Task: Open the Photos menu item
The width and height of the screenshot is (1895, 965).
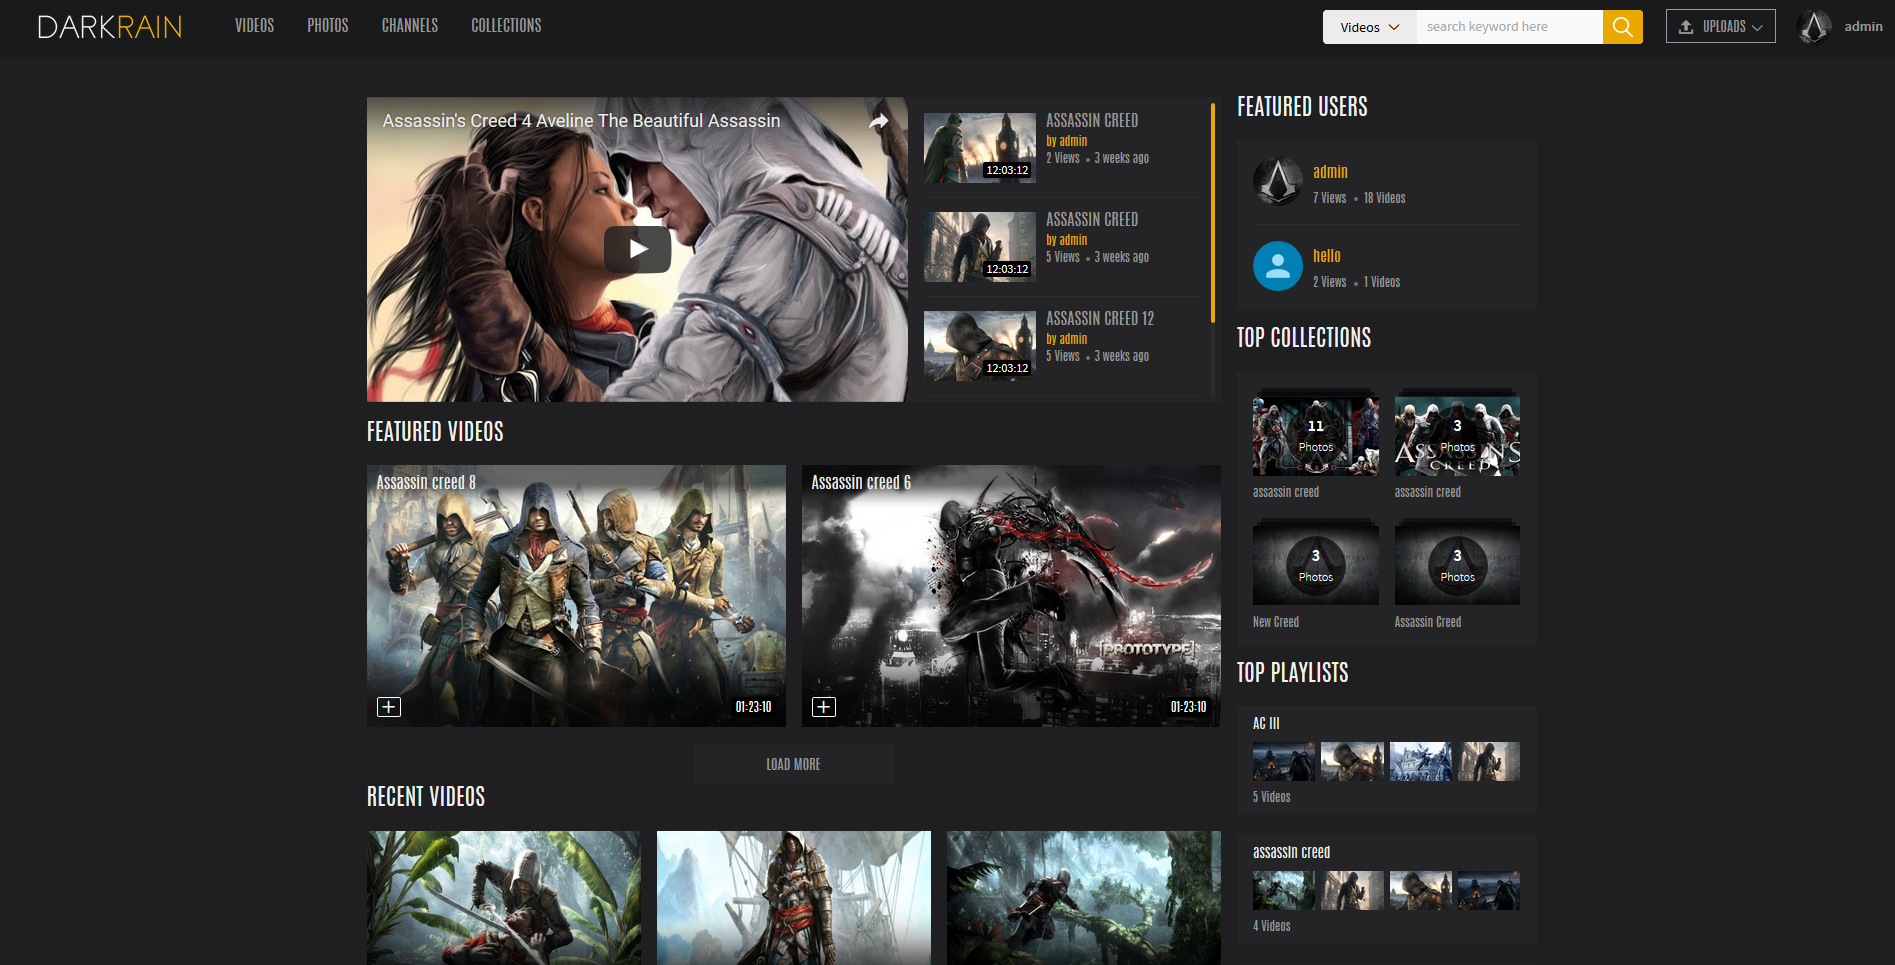Action: [328, 26]
